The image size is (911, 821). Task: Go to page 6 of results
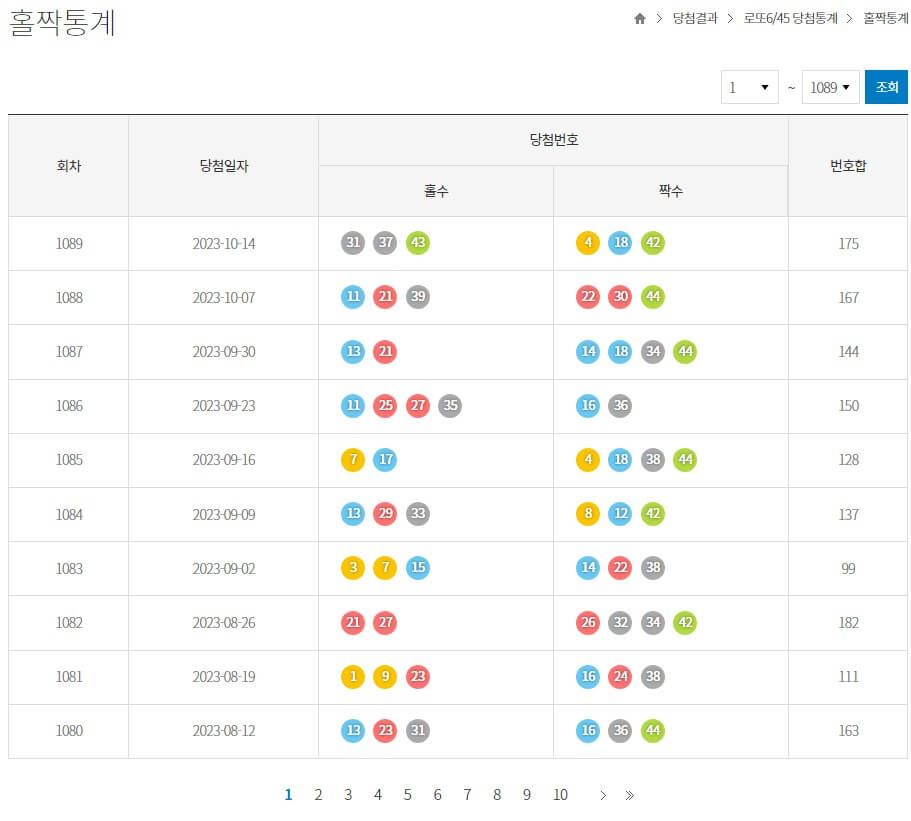pyautogui.click(x=437, y=795)
